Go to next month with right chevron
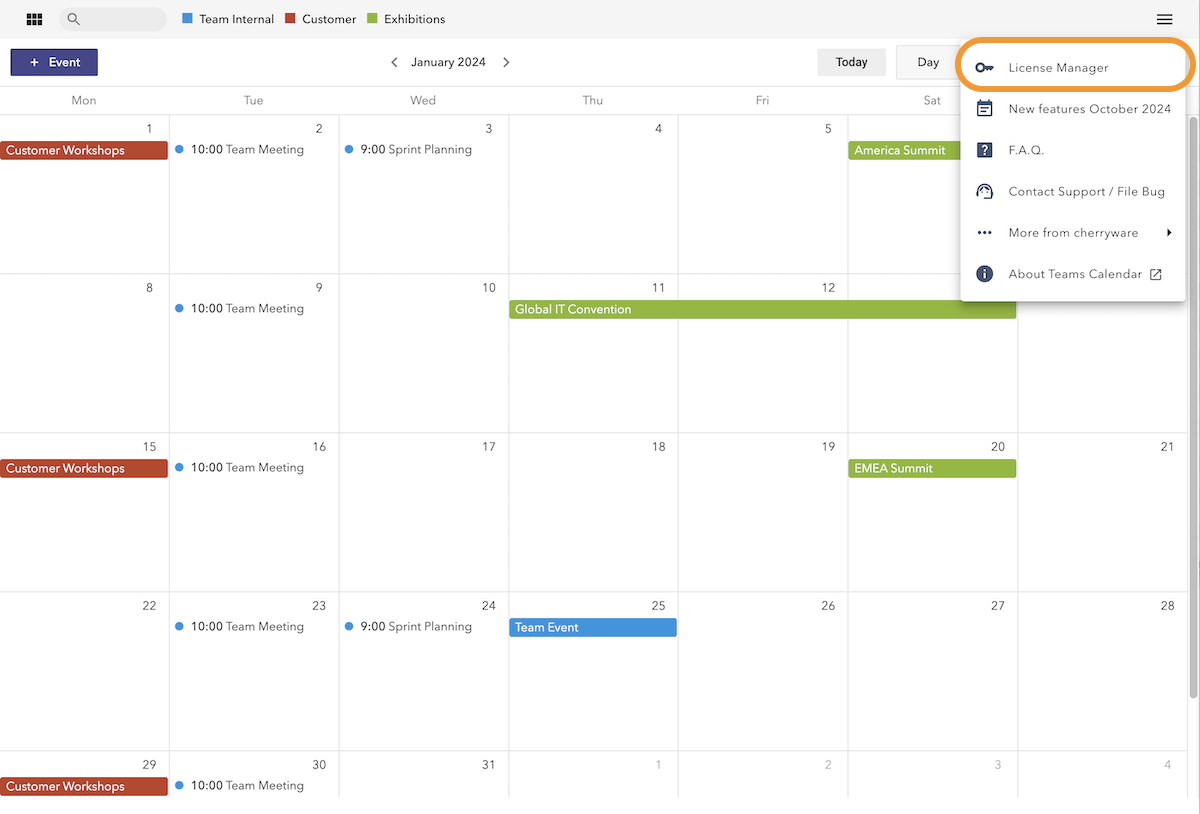The height and width of the screenshot is (814, 1200). point(506,62)
